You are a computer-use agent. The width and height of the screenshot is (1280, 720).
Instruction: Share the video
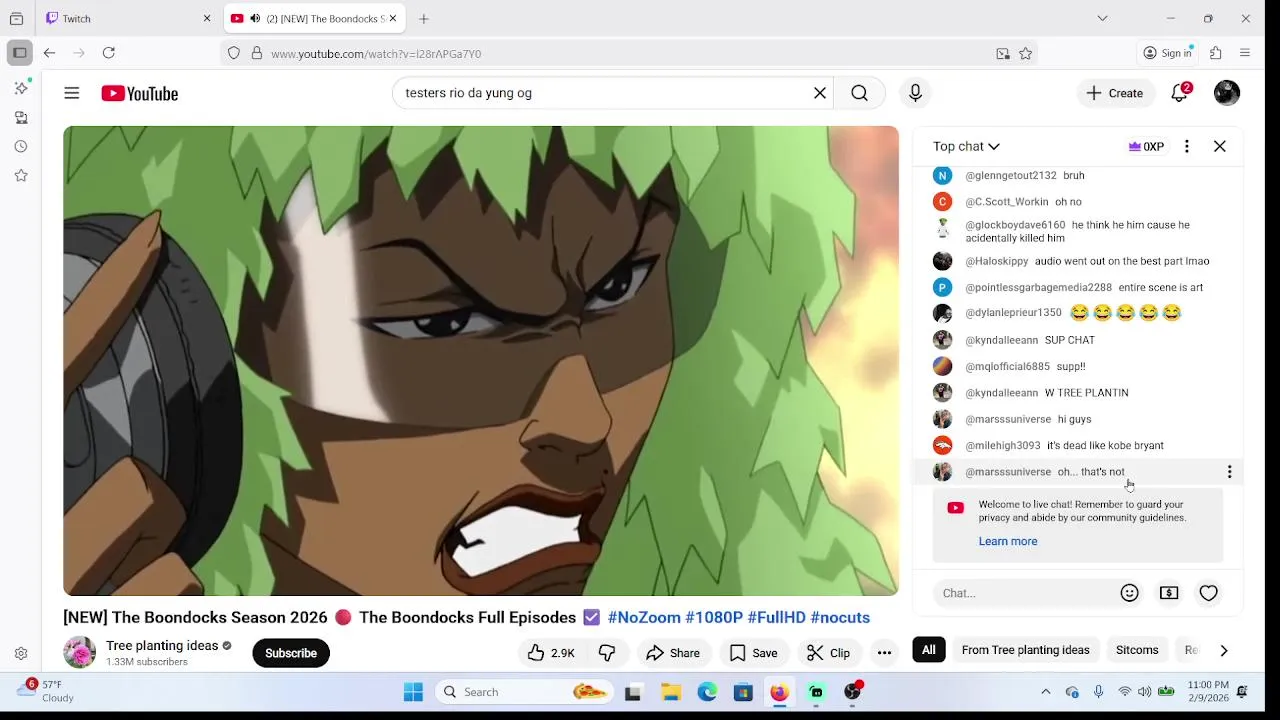(673, 653)
